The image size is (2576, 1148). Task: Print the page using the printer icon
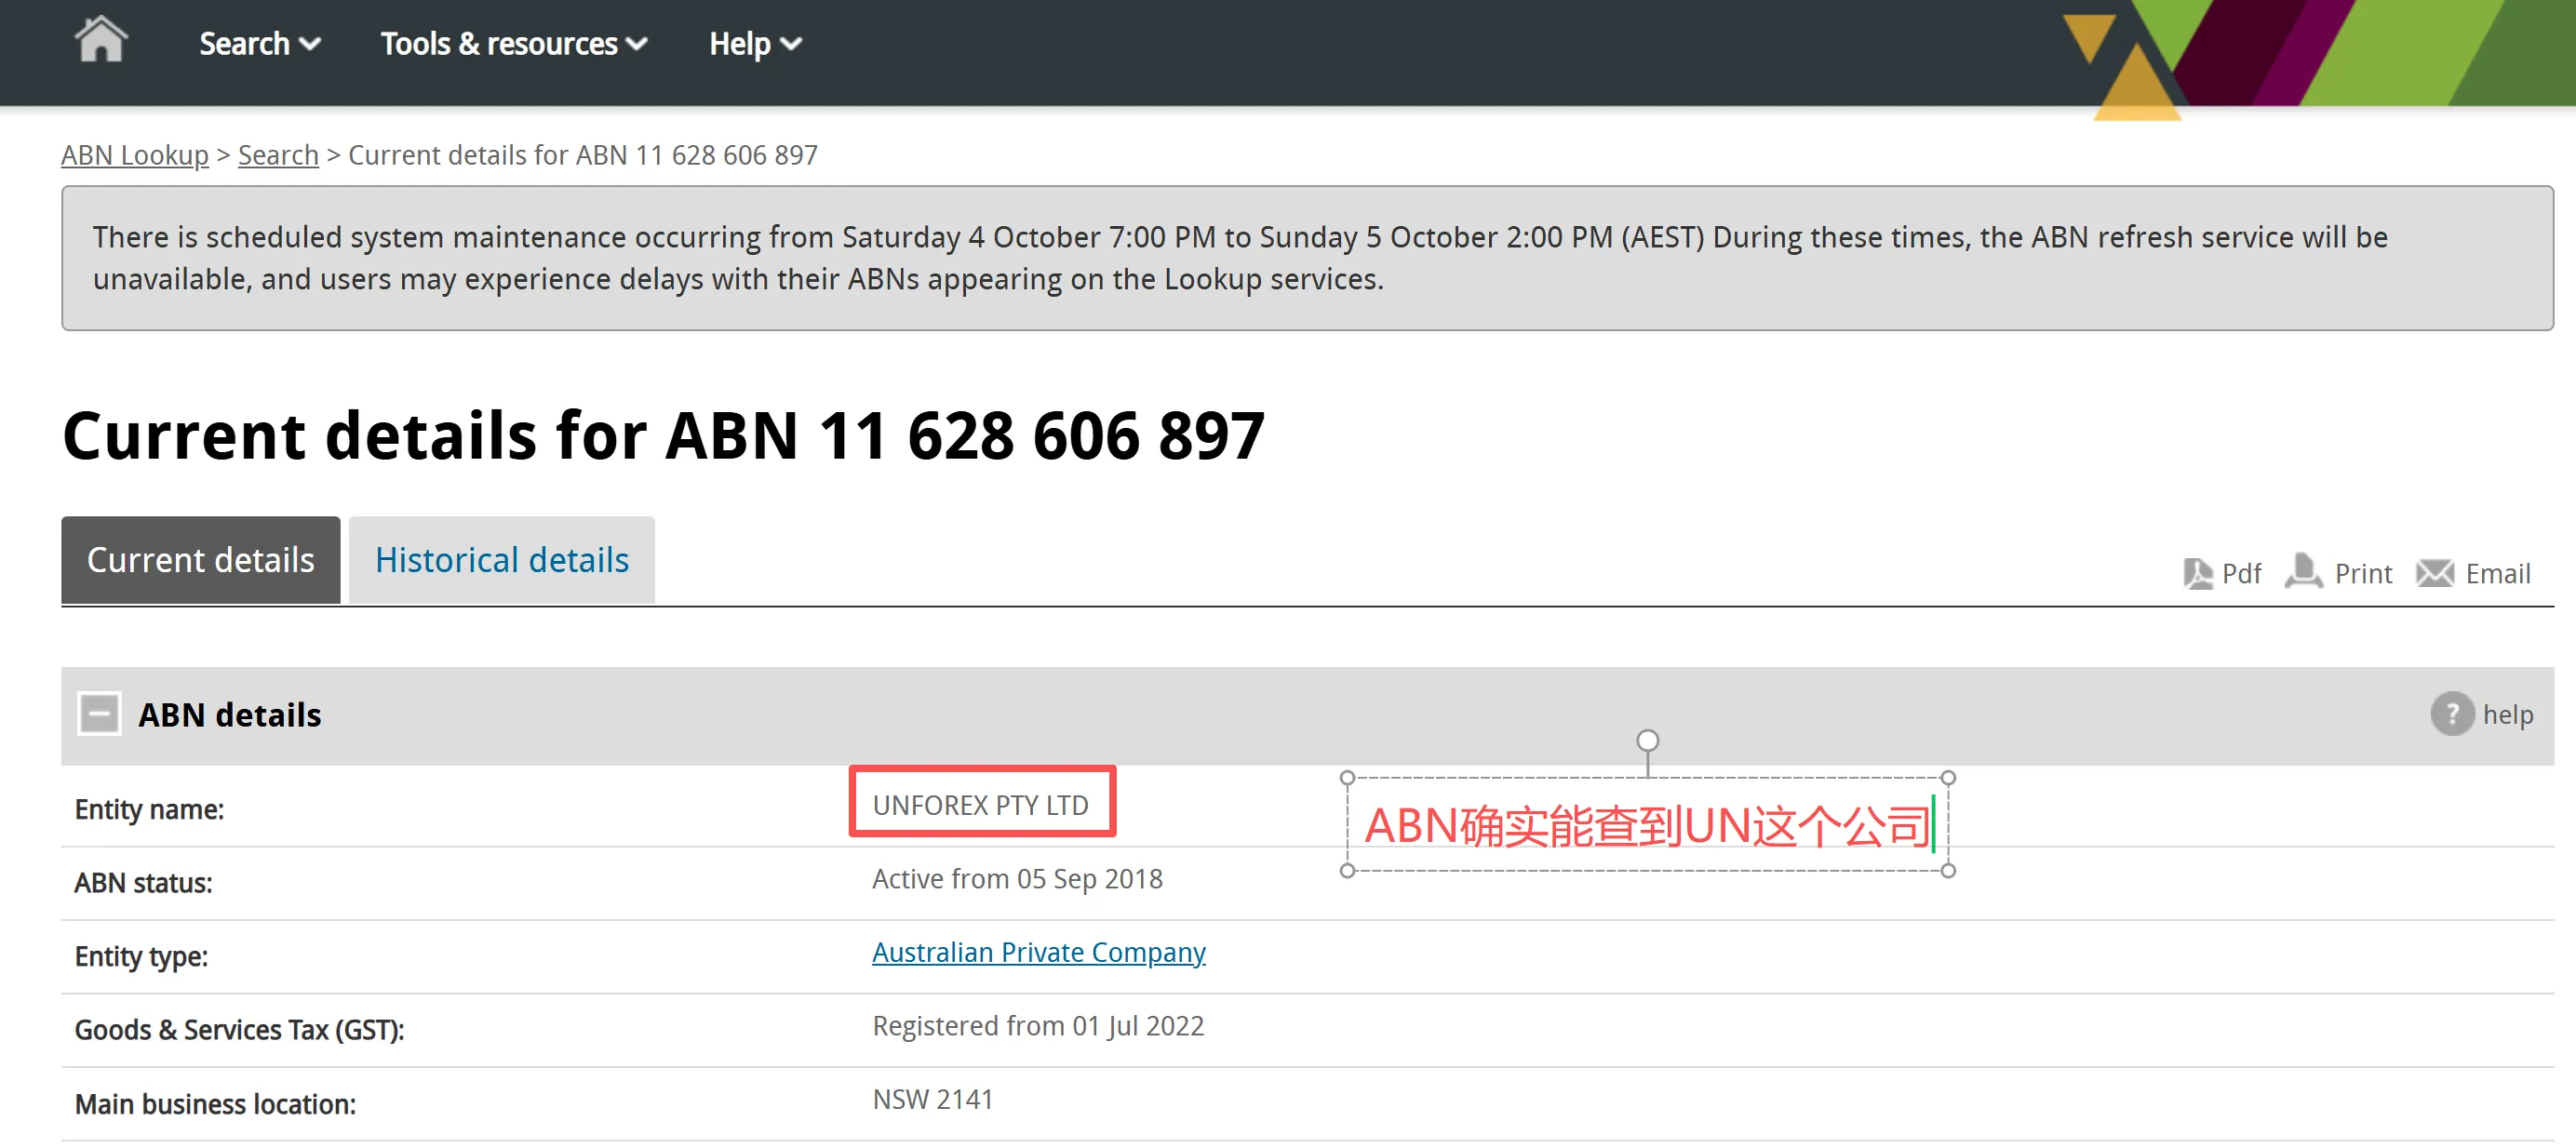2304,571
